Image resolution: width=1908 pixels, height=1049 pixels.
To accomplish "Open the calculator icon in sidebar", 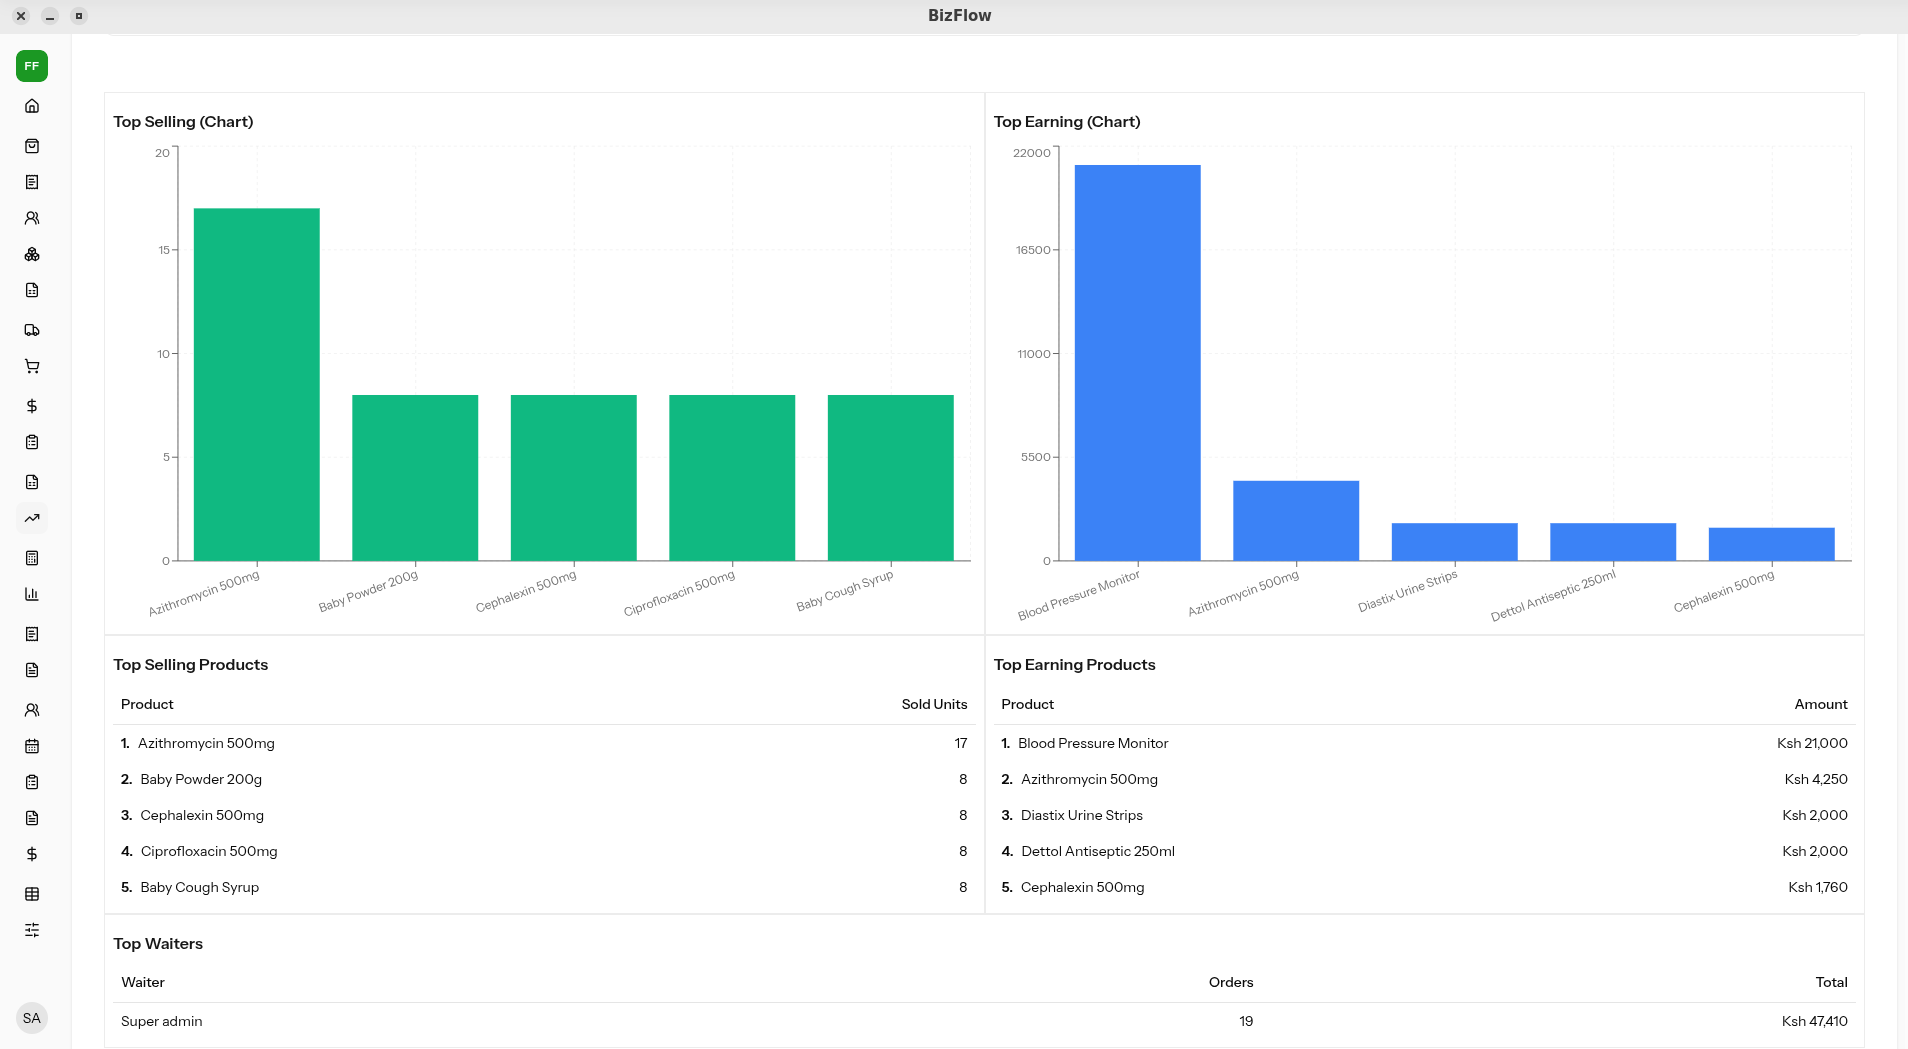I will (32, 557).
